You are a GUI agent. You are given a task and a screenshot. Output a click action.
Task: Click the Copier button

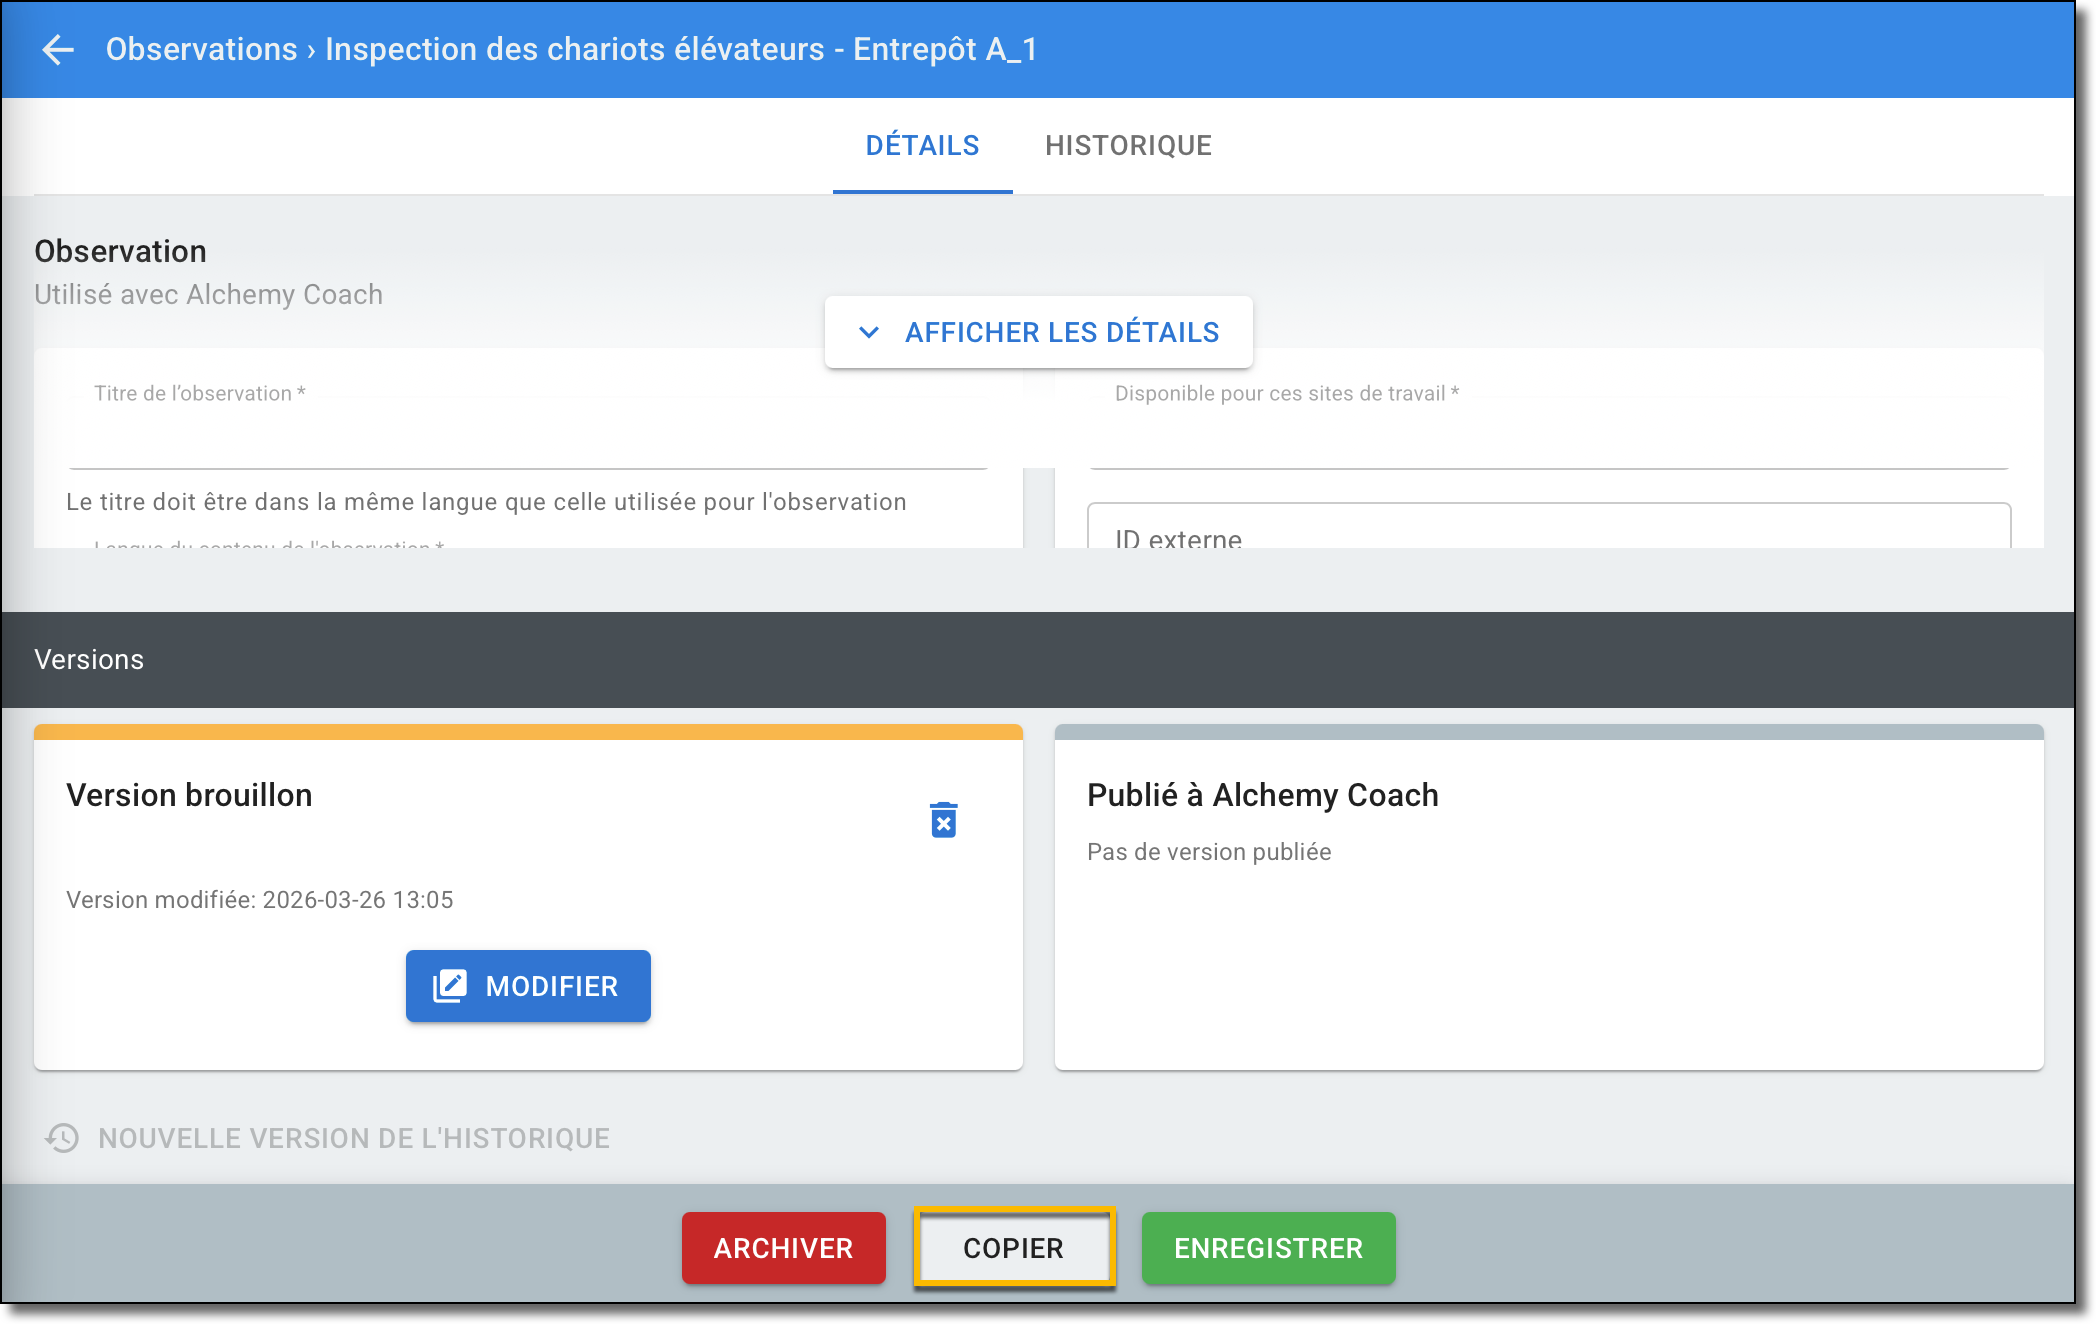tap(1013, 1248)
